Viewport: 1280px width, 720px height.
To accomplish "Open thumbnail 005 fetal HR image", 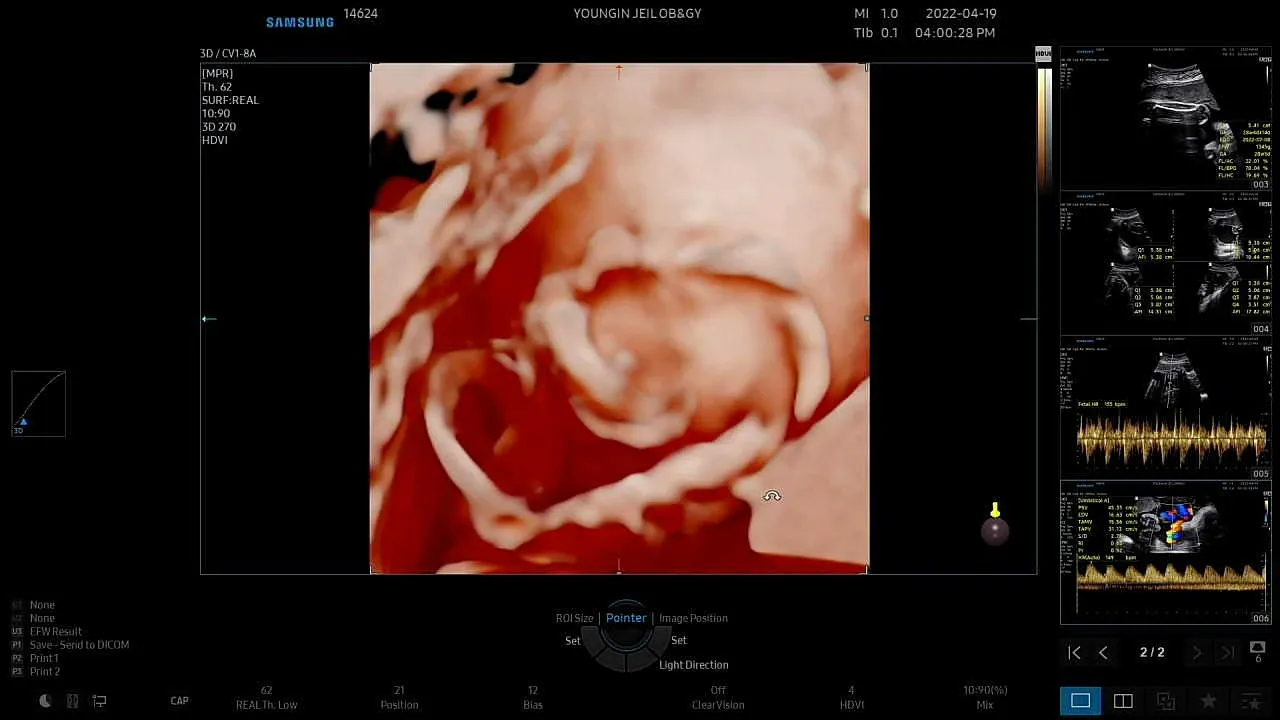I will tap(1166, 408).
